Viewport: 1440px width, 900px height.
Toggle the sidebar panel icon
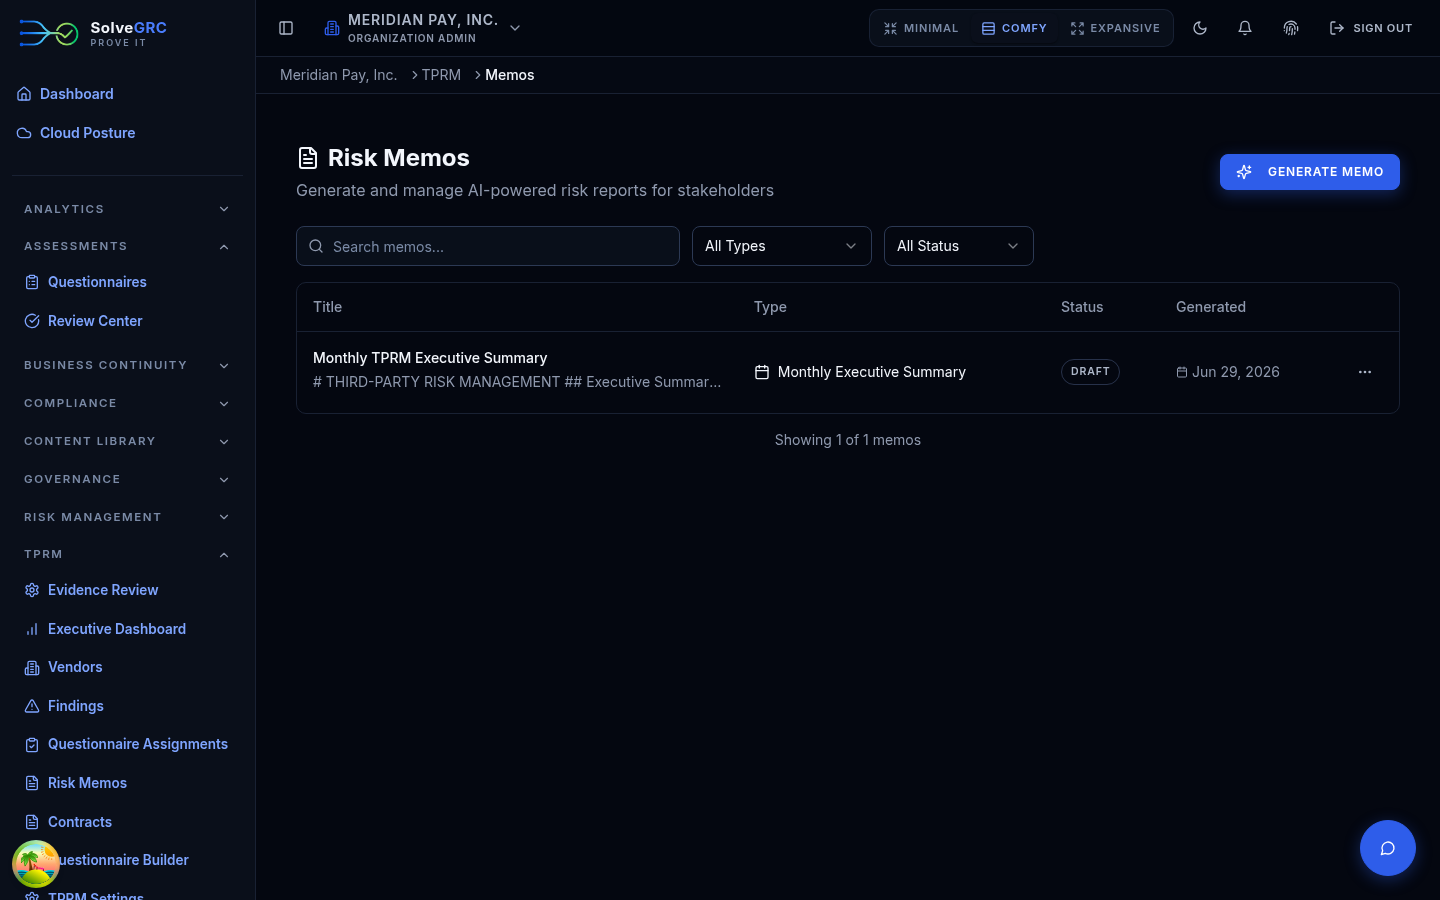click(x=286, y=28)
